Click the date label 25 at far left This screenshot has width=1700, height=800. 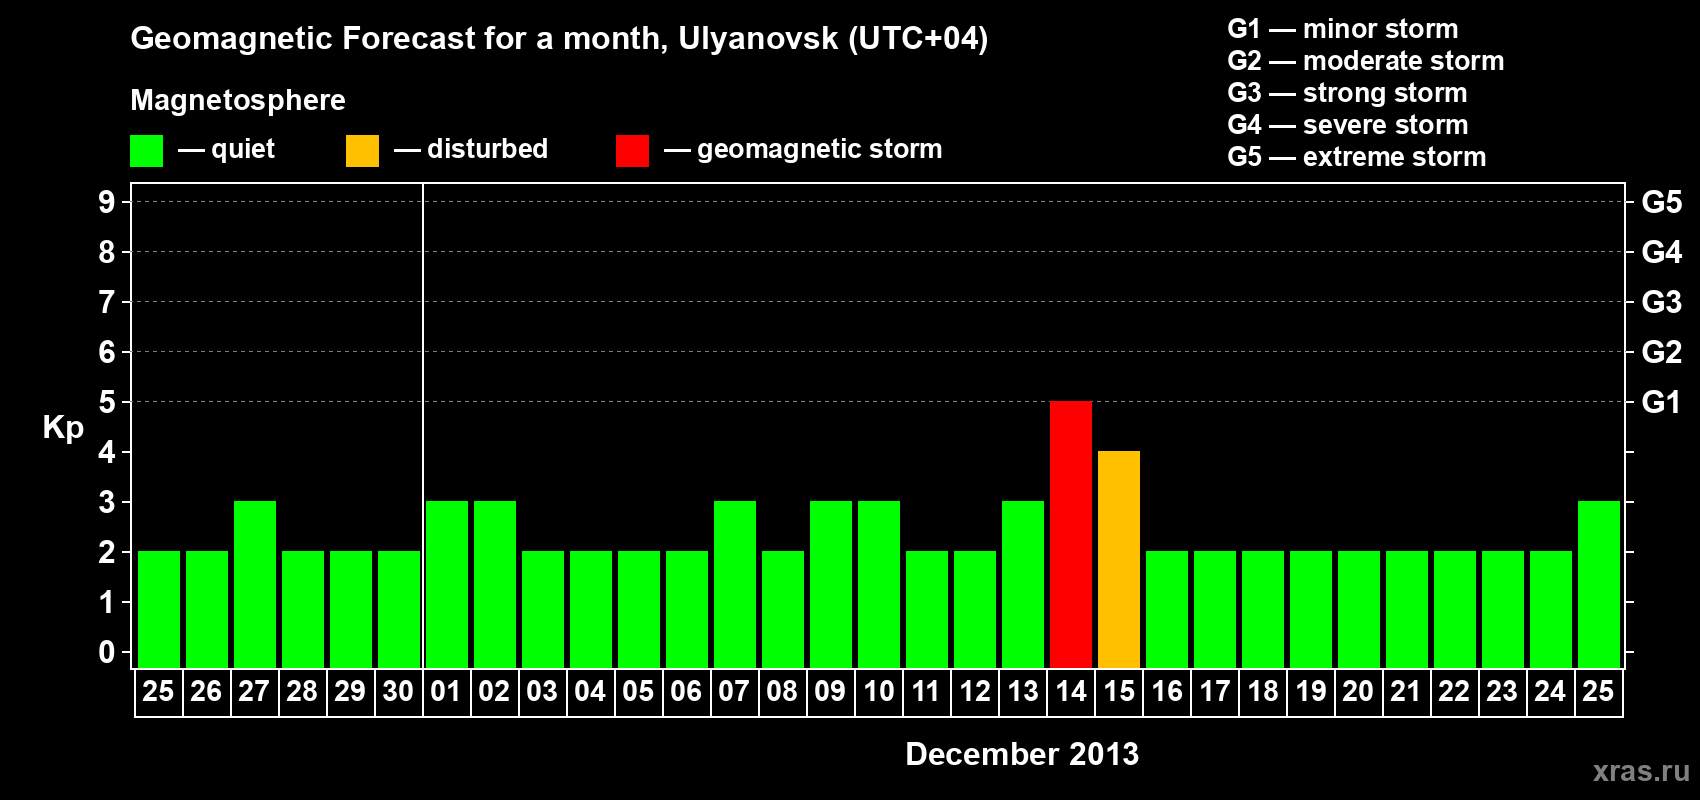[x=158, y=692]
